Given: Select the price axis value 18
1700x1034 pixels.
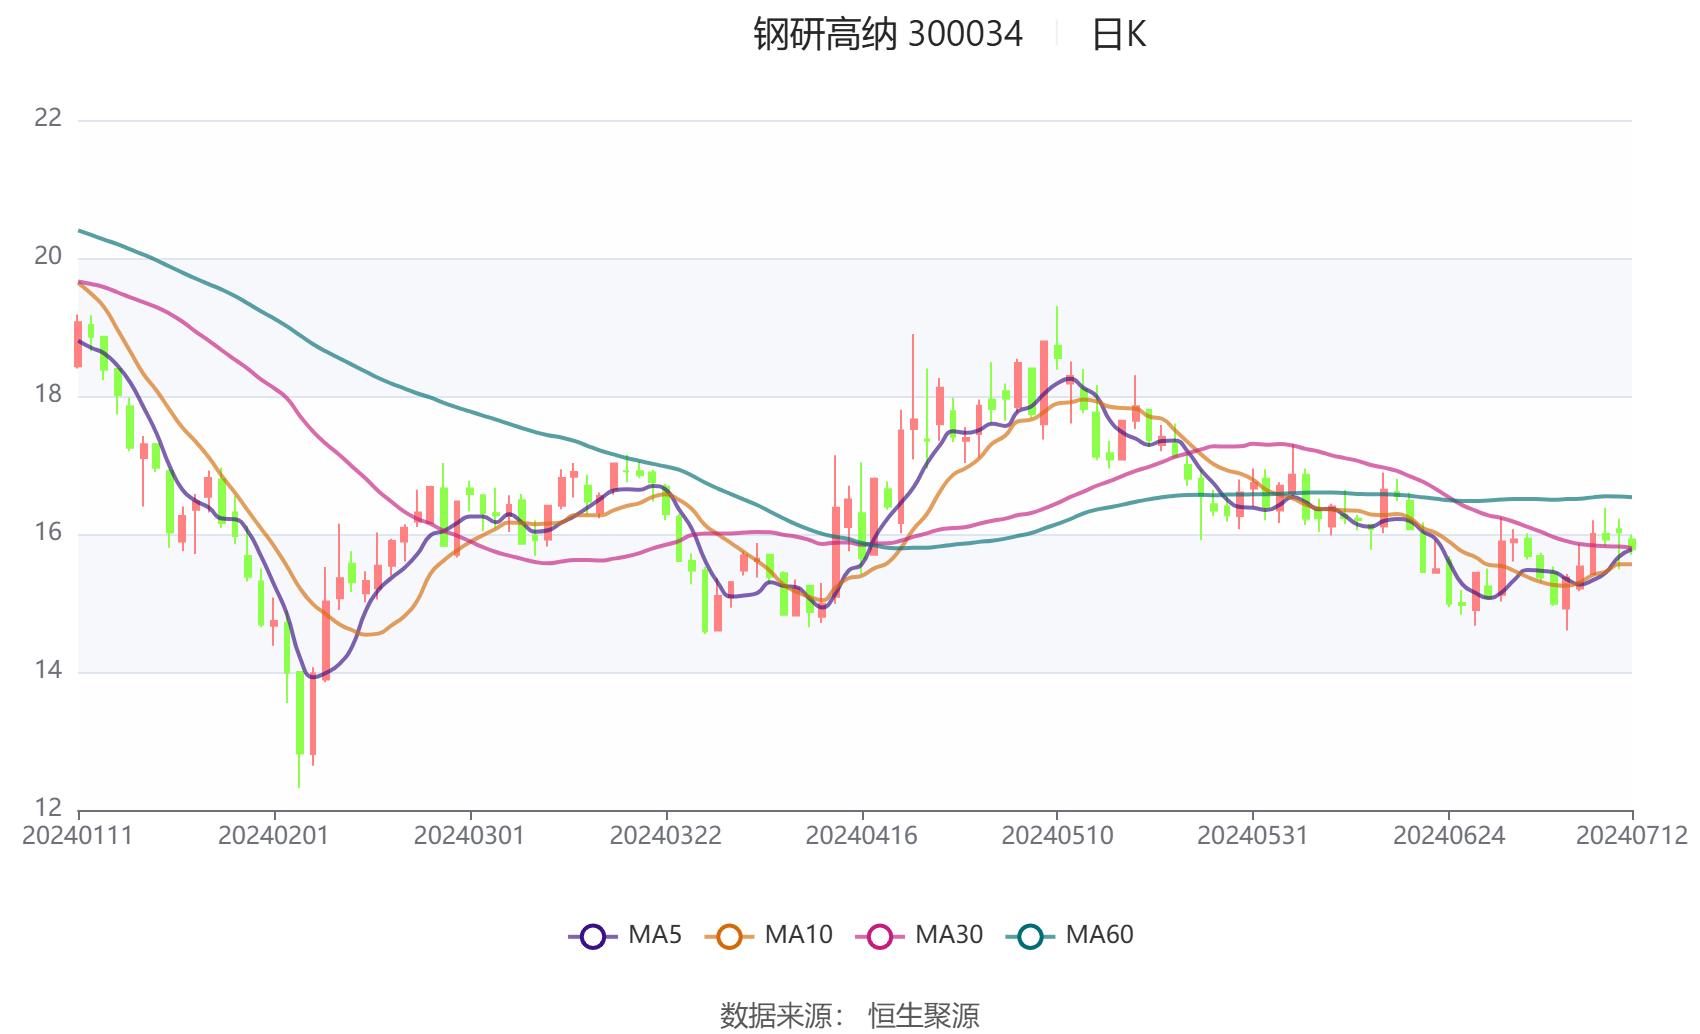Looking at the screenshot, I should coord(48,394).
